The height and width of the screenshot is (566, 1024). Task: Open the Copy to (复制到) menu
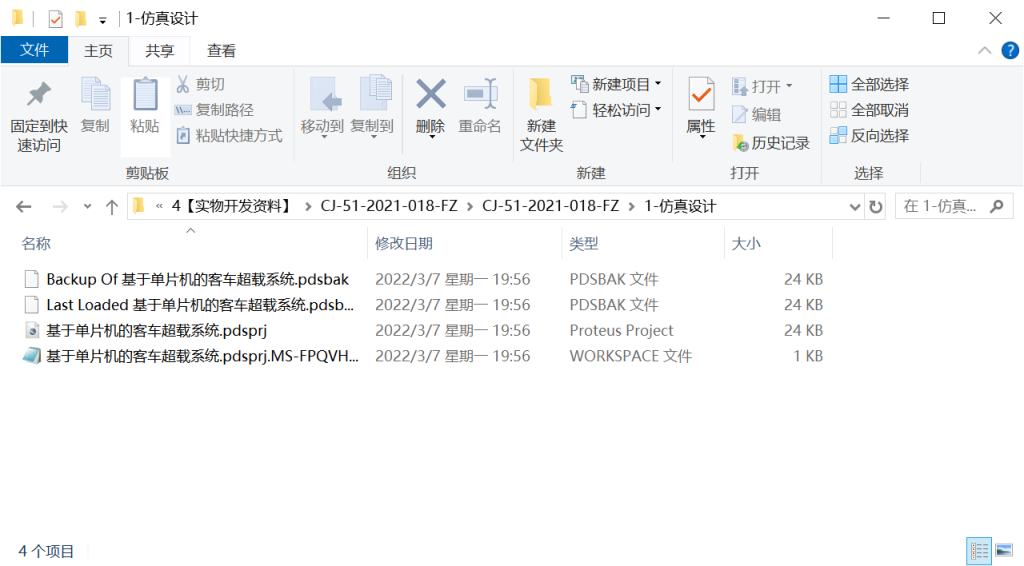(372, 108)
